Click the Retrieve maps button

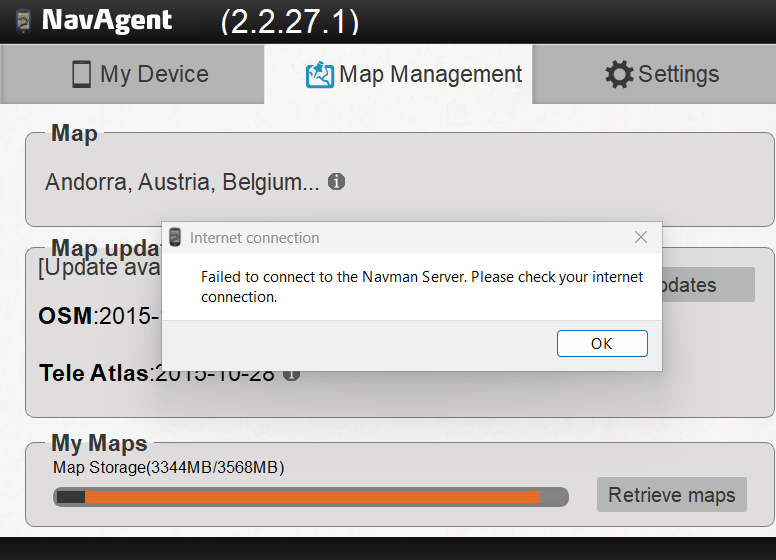pyautogui.click(x=672, y=495)
